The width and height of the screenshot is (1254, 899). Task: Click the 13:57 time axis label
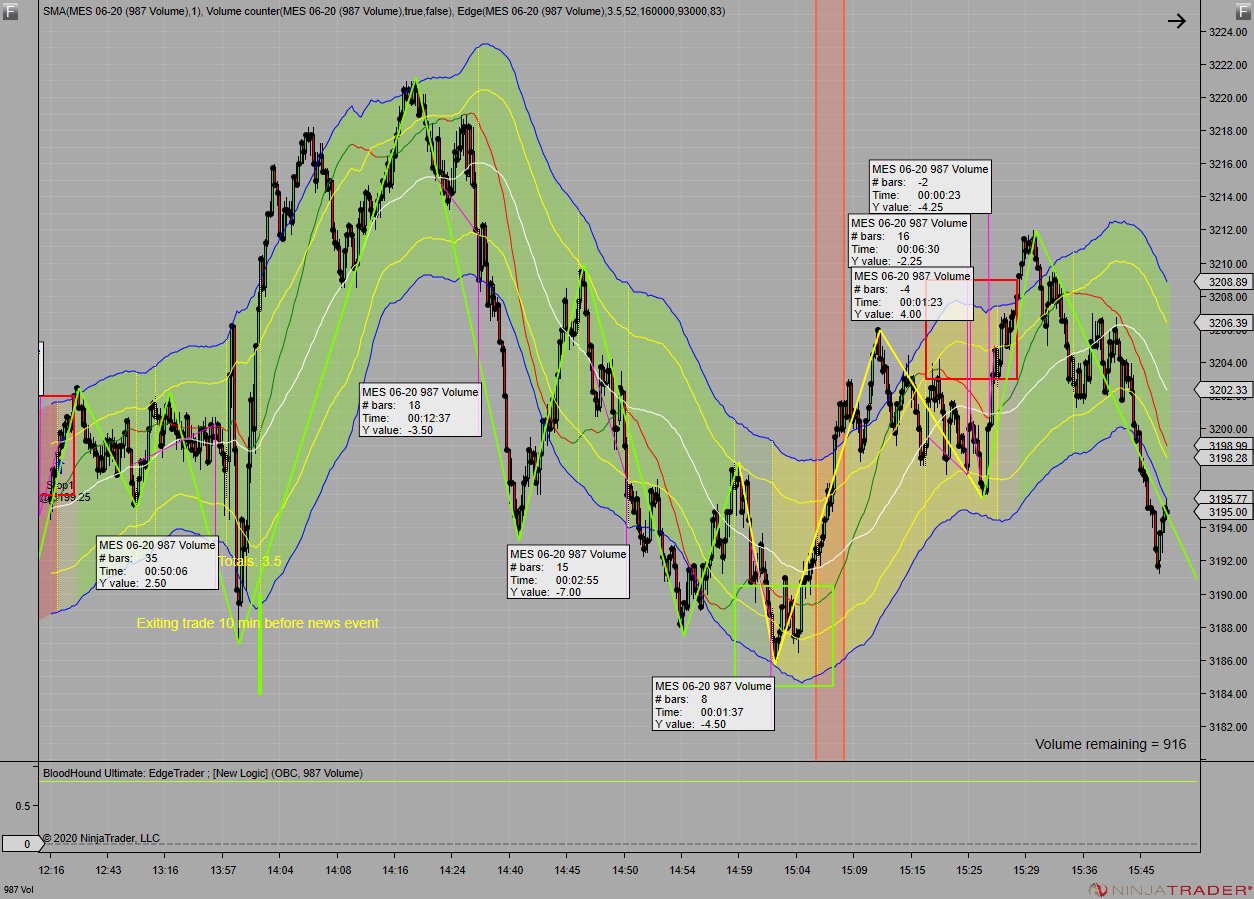click(222, 871)
